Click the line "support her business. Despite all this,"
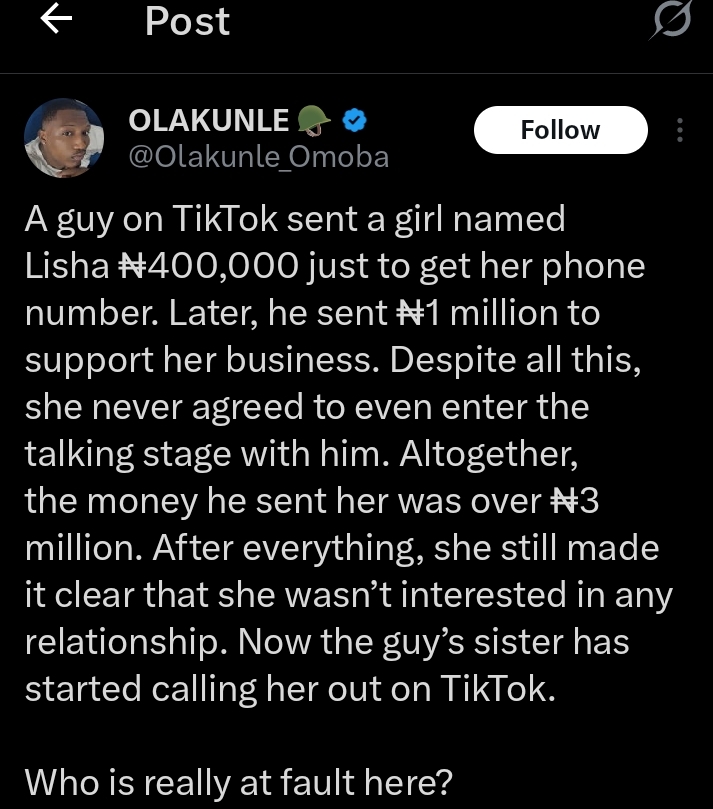This screenshot has height=809, width=713. pyautogui.click(x=331, y=360)
